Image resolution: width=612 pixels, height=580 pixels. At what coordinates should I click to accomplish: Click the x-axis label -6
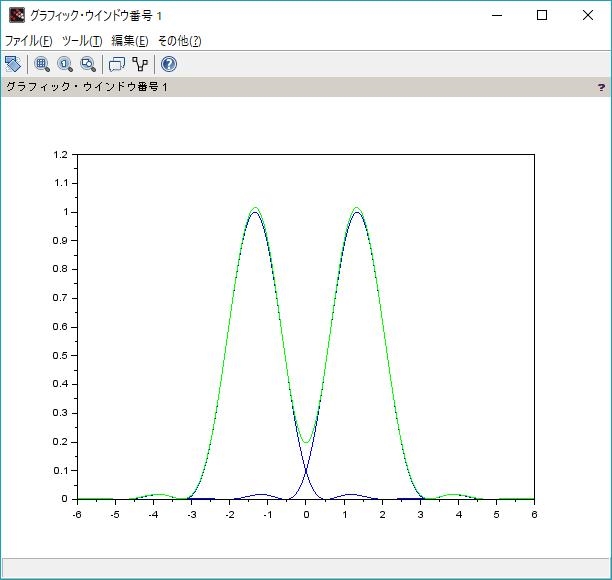point(77,514)
